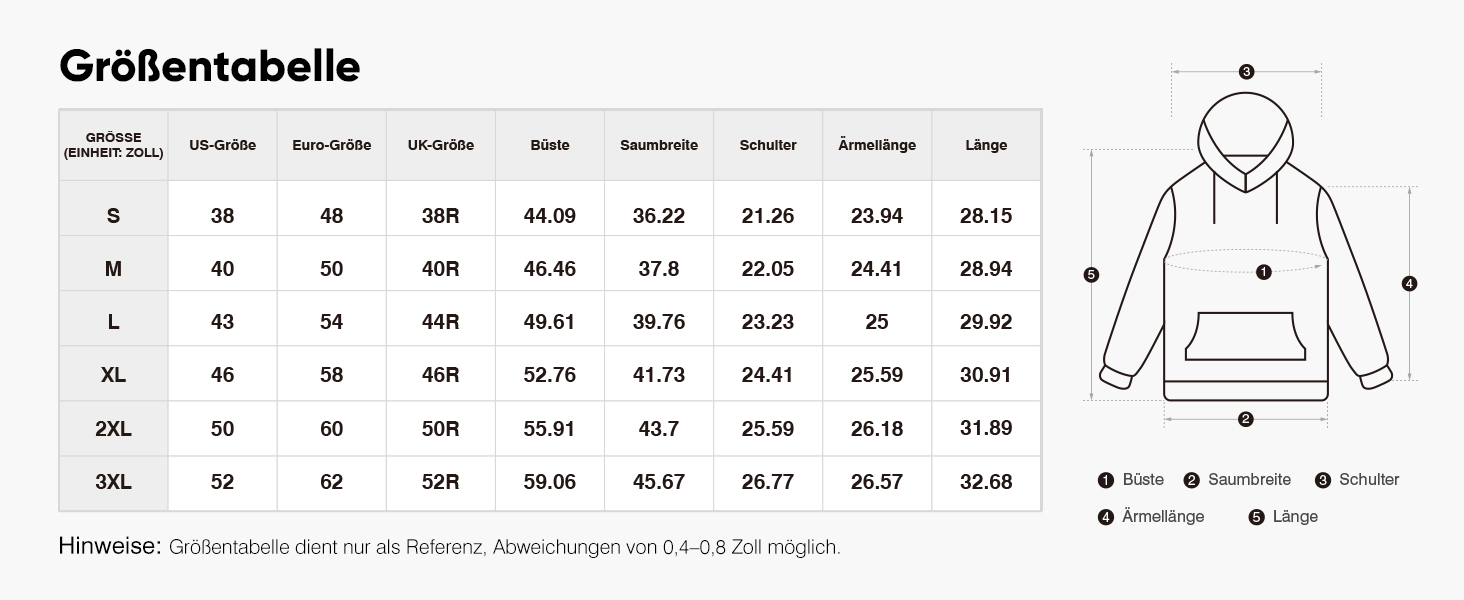Click the Büste marker 1 on hoodie diagram
The image size is (1464, 600).
pyautogui.click(x=1263, y=272)
